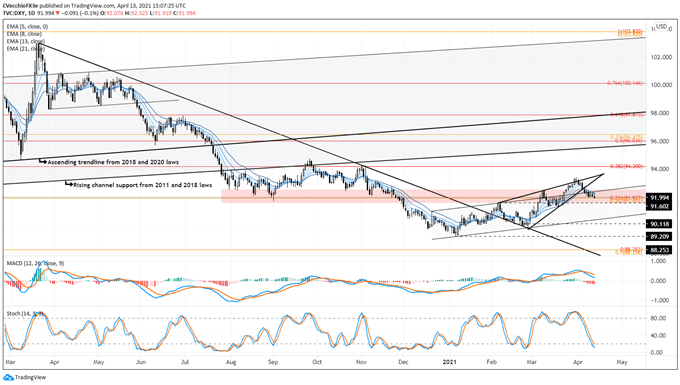Click the arrow icon beside the Rising channel support note
This screenshot has width=680, height=385.
(x=69, y=184)
